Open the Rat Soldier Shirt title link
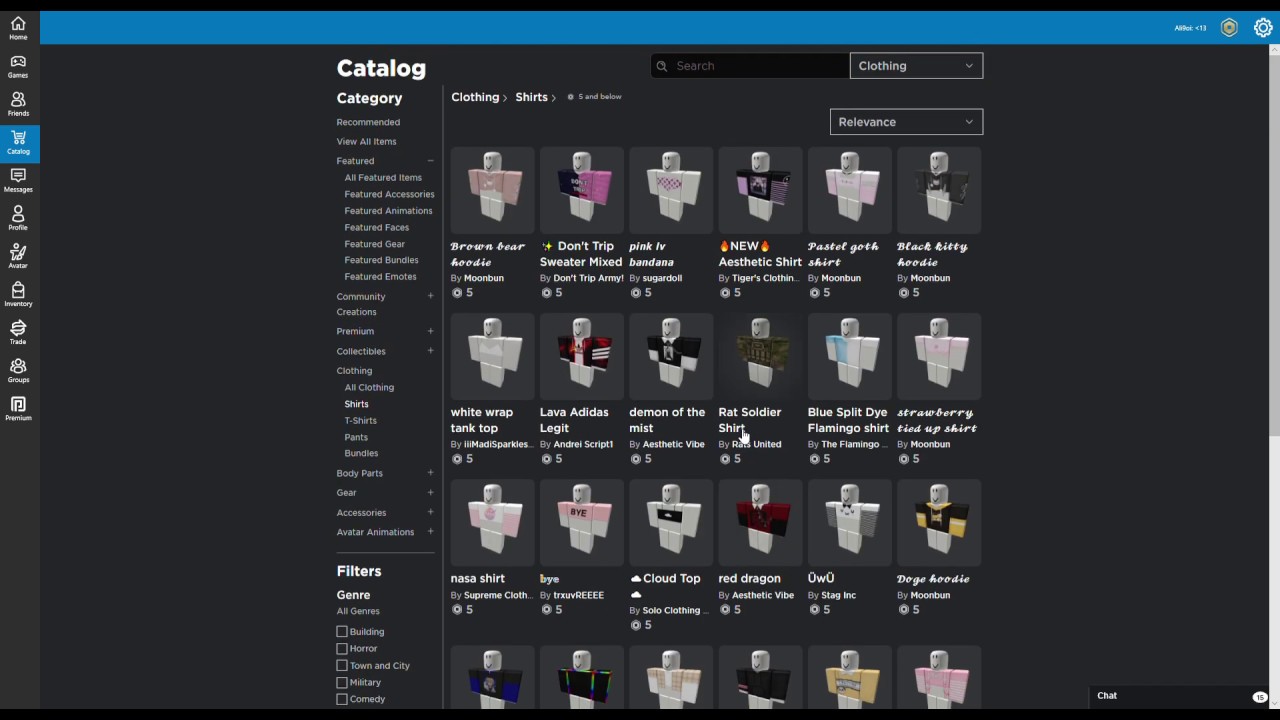Screen dimensions: 1280x720 749,420
